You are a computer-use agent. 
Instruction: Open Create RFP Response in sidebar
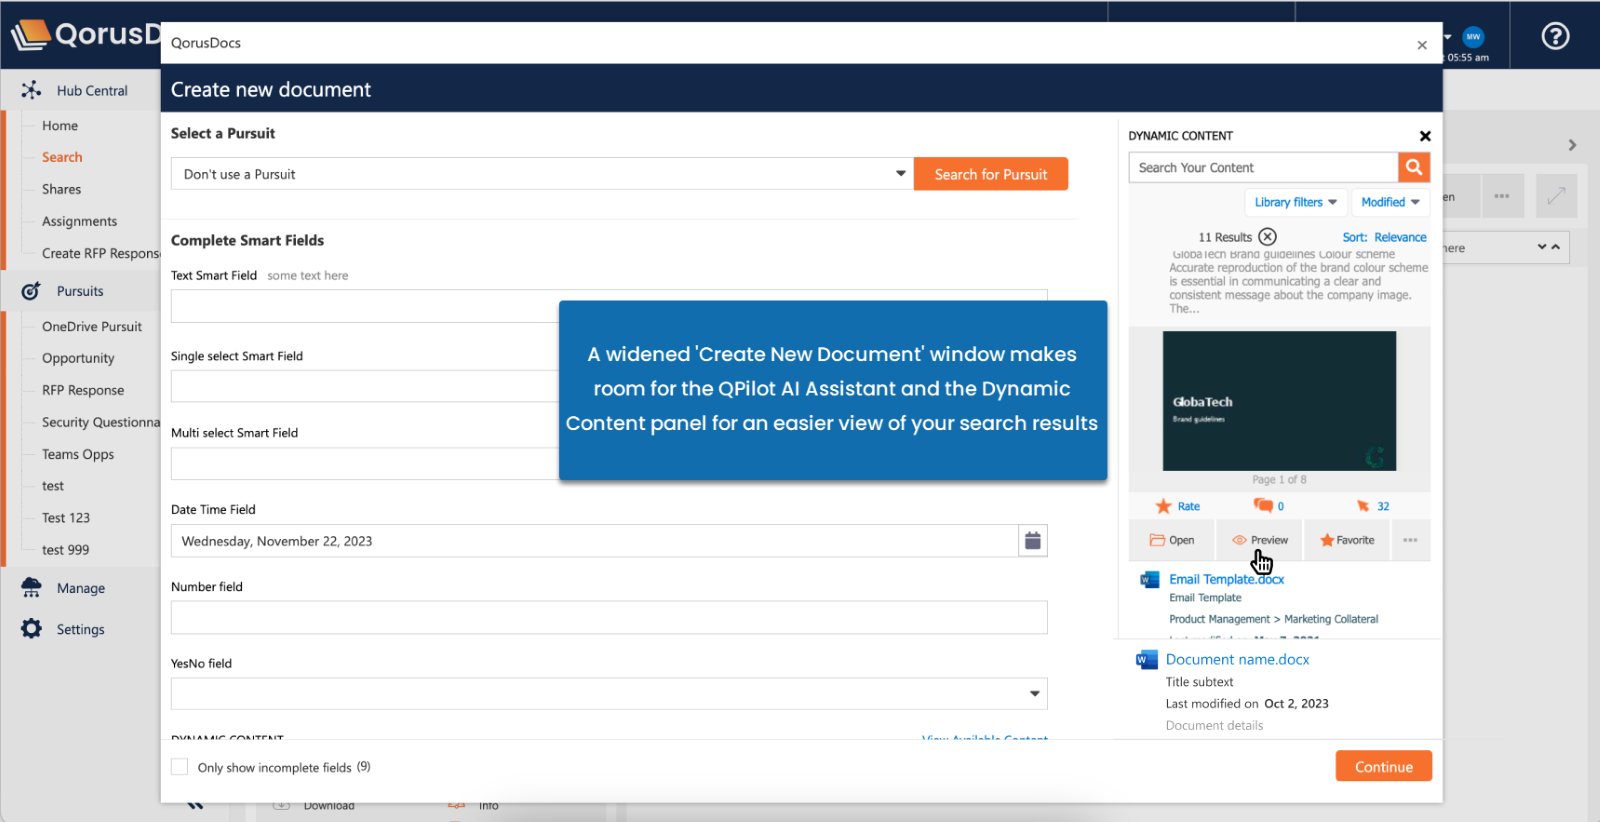point(101,254)
